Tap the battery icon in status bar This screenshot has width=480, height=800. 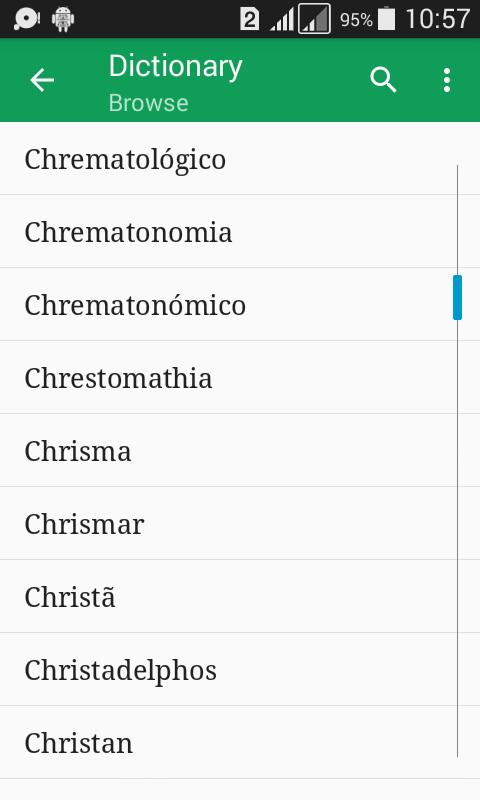pyautogui.click(x=386, y=19)
